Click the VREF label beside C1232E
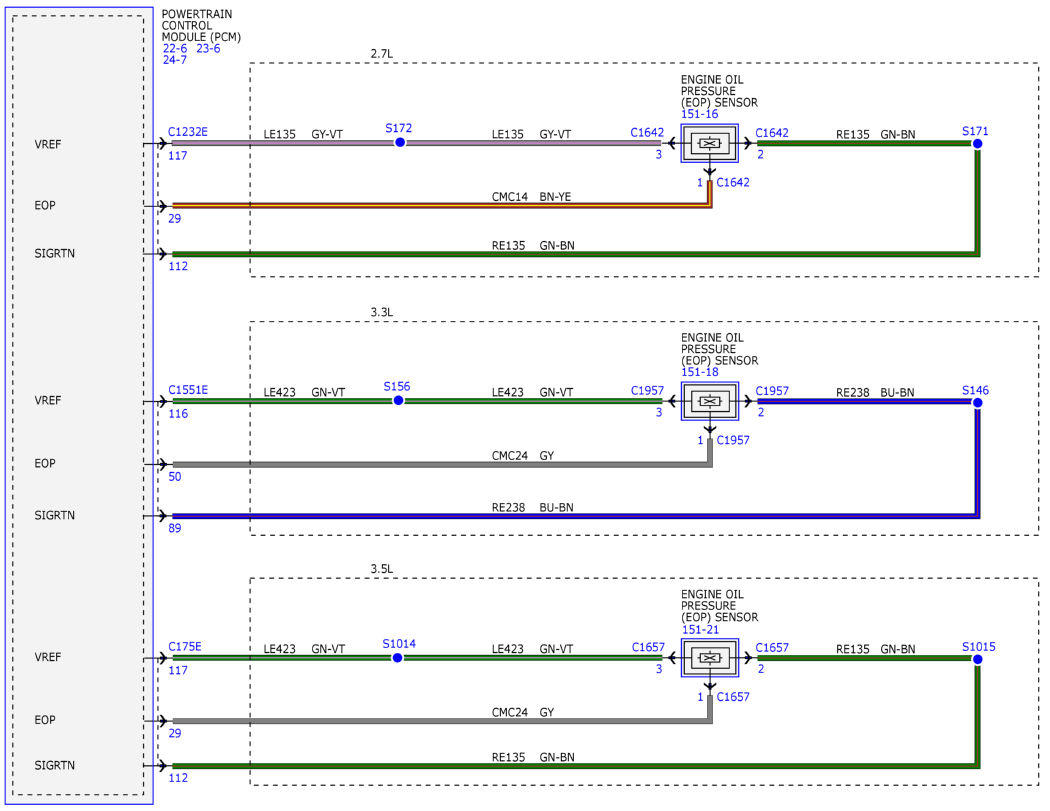 (48, 145)
